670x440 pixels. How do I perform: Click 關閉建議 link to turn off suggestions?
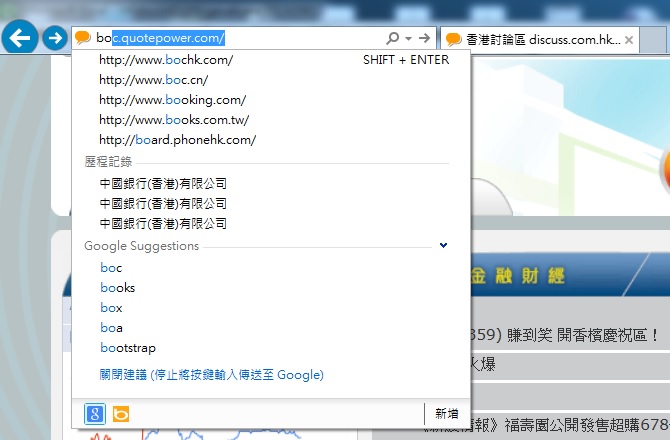(212, 375)
